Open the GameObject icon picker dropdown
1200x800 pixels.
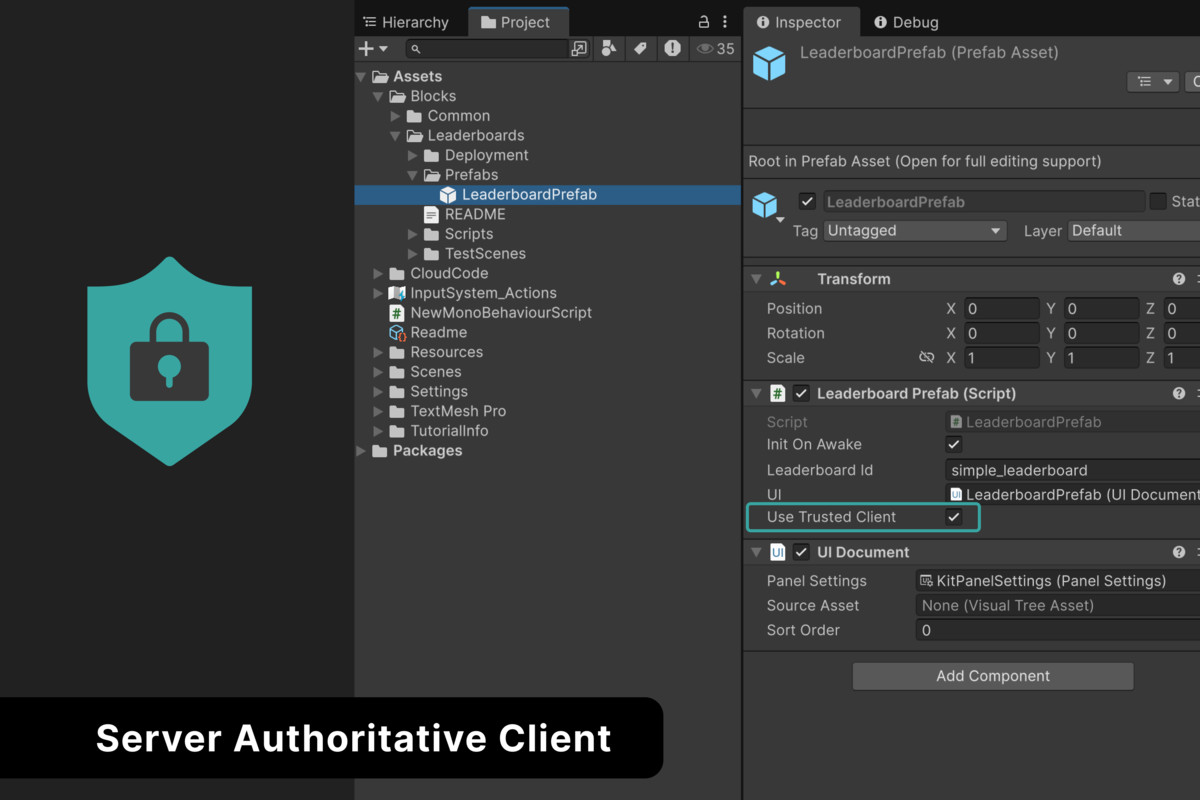coord(766,207)
